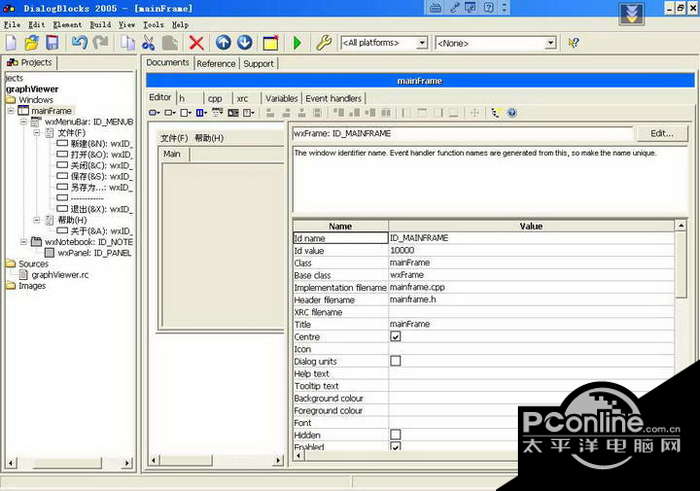This screenshot has height=491, width=700.
Task: Open first element-type dropdown in editor toolbar
Action: [x=154, y=112]
